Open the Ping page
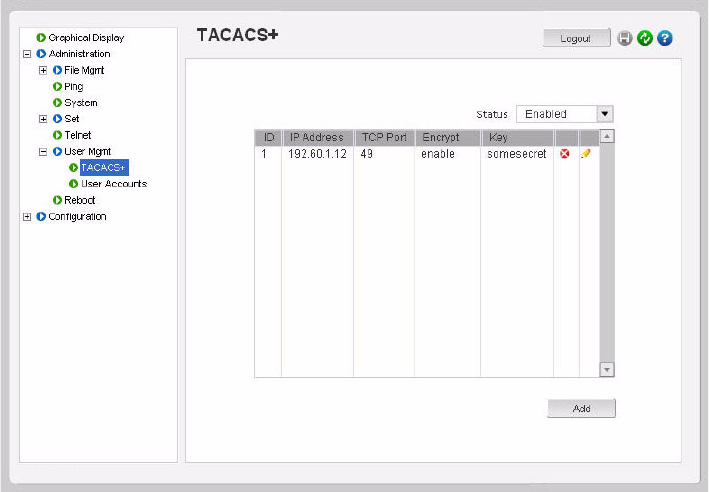709x492 pixels. (x=74, y=86)
